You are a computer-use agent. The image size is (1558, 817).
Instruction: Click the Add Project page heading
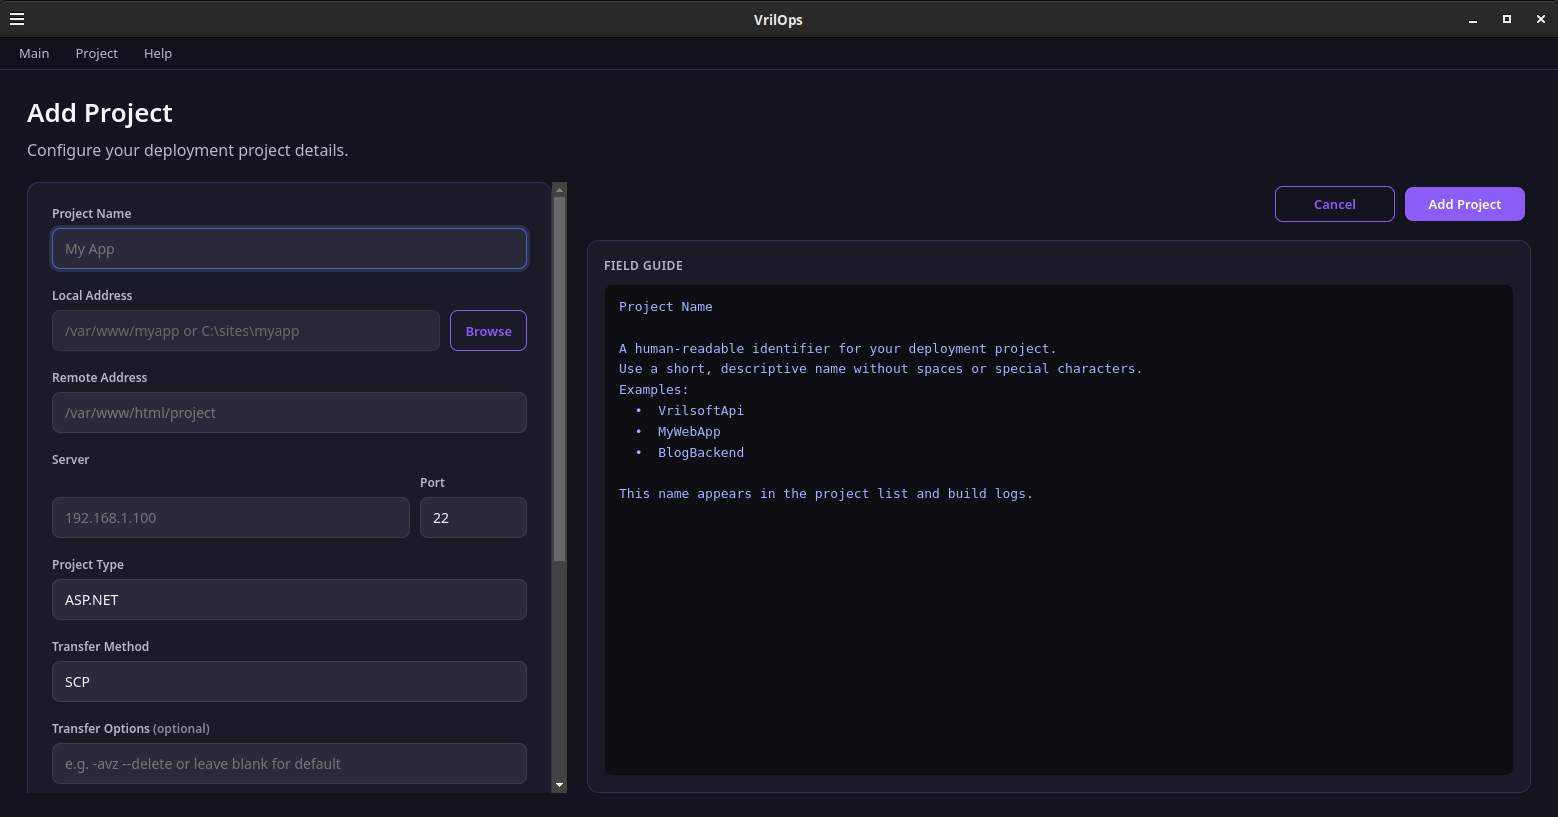[x=100, y=113]
